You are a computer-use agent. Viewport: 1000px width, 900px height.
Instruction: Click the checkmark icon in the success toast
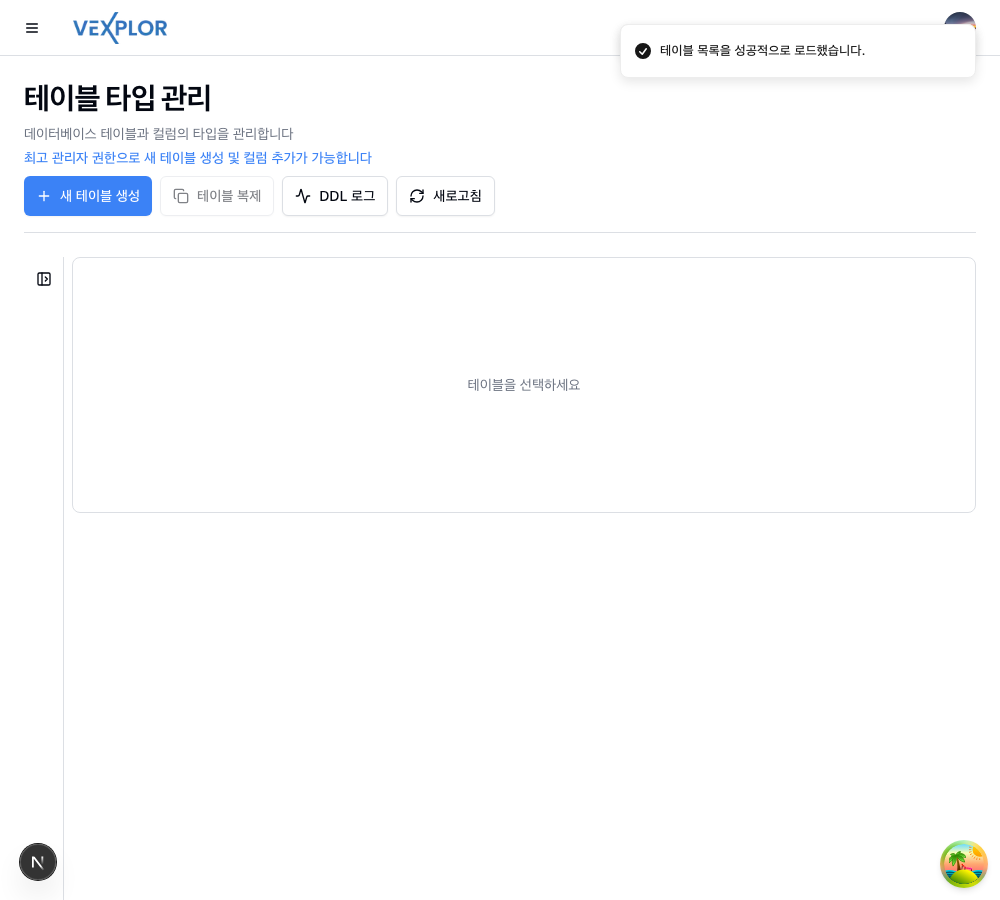(x=643, y=51)
